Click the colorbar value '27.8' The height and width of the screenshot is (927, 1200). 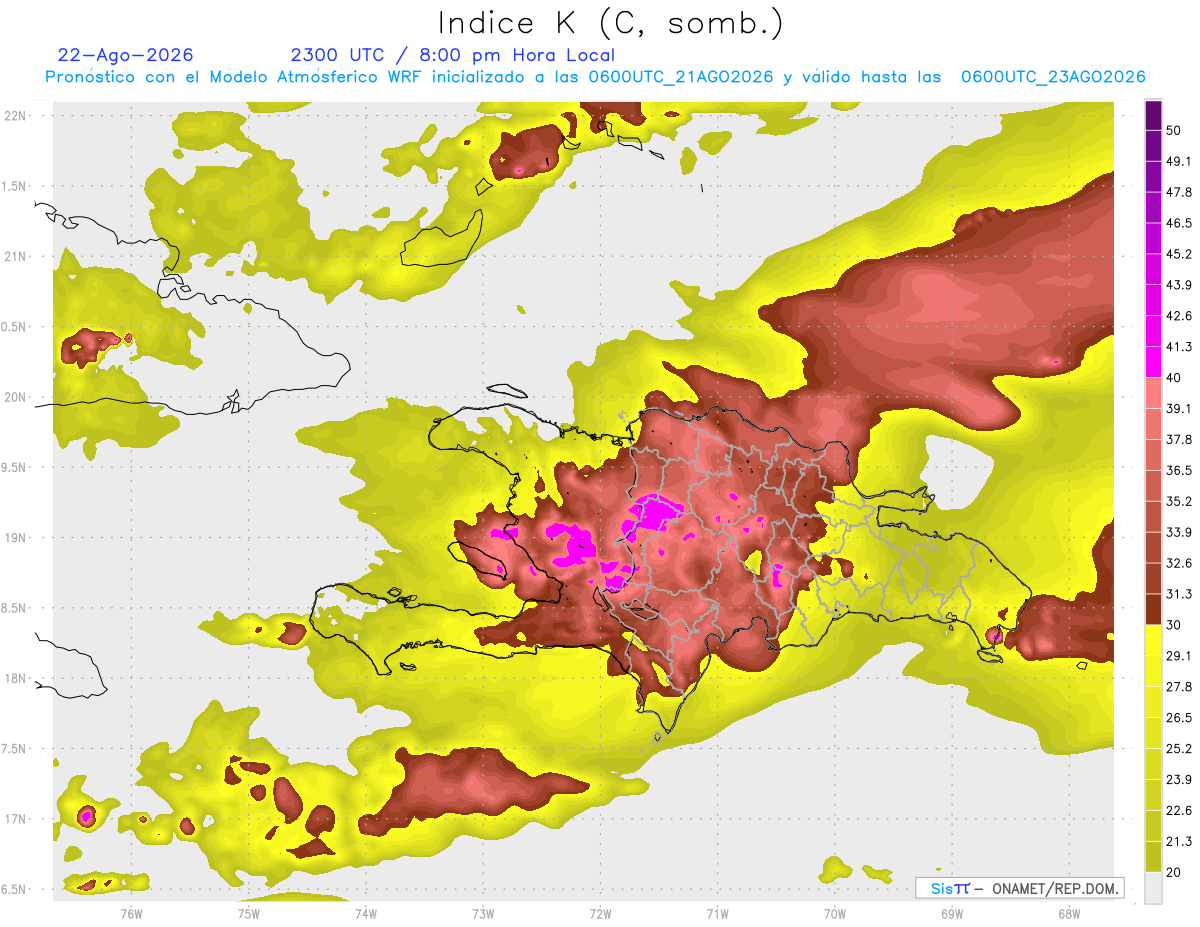pyautogui.click(x=1178, y=687)
